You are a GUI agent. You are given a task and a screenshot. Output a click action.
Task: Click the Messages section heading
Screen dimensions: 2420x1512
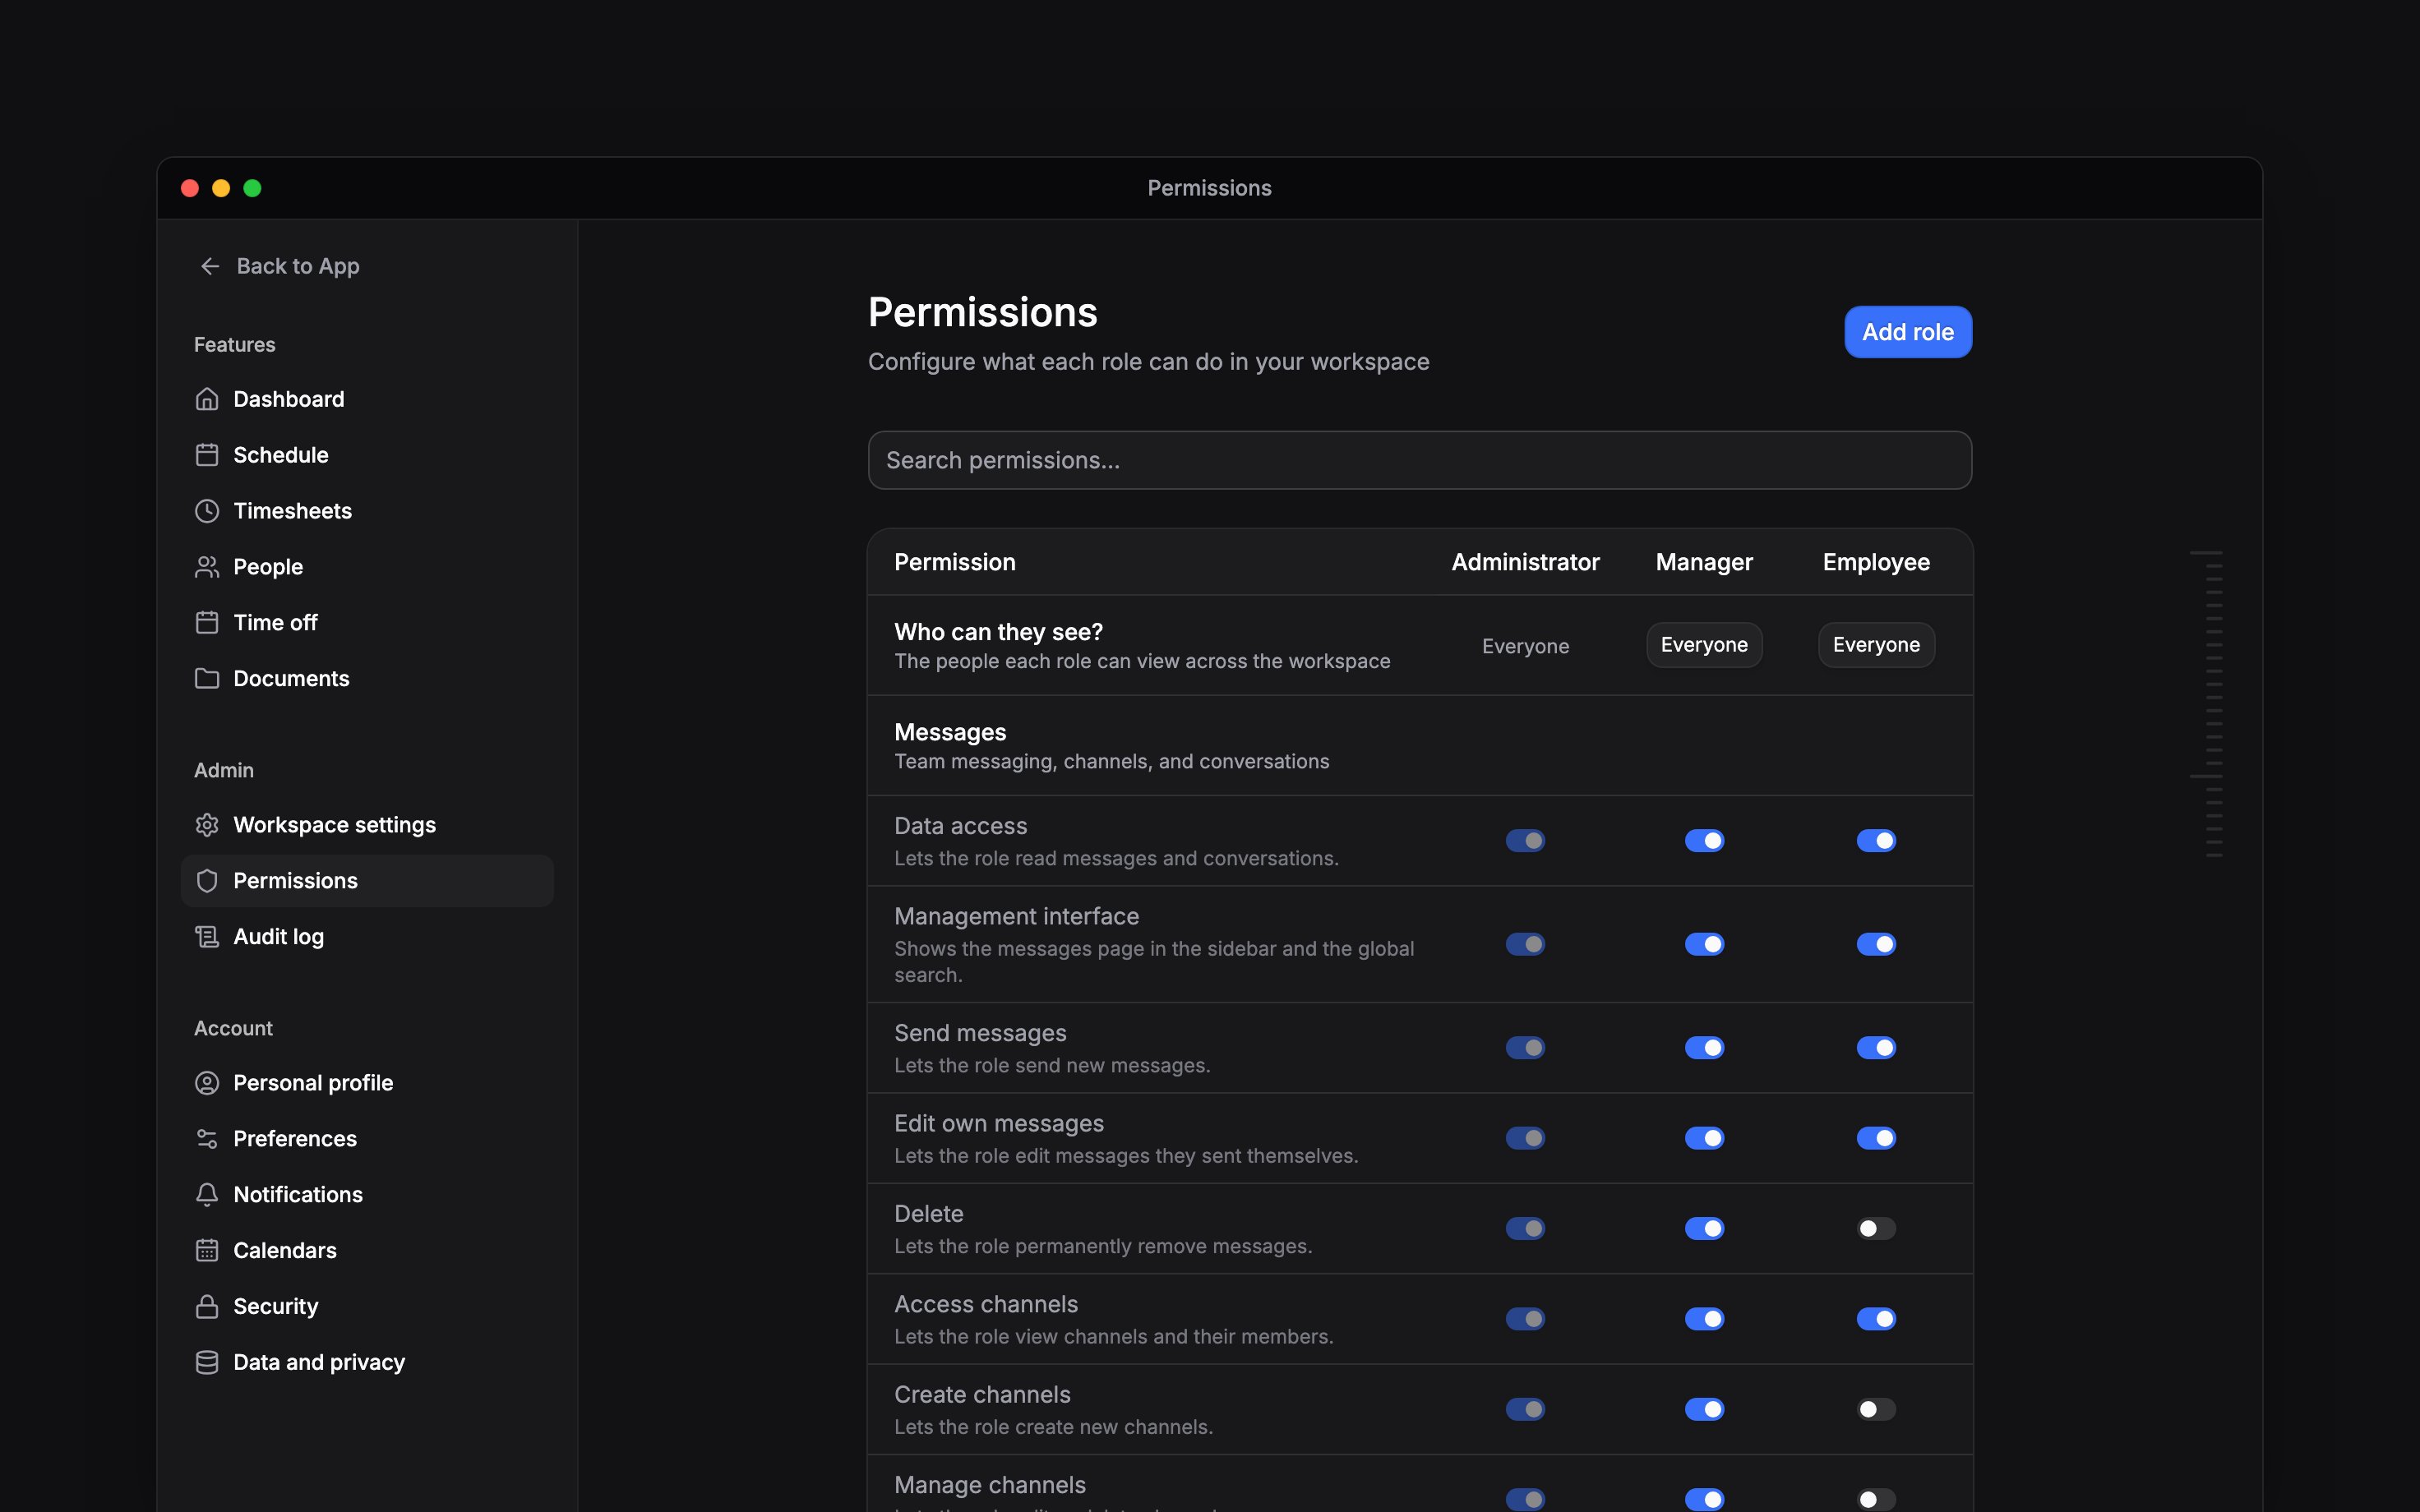point(950,732)
